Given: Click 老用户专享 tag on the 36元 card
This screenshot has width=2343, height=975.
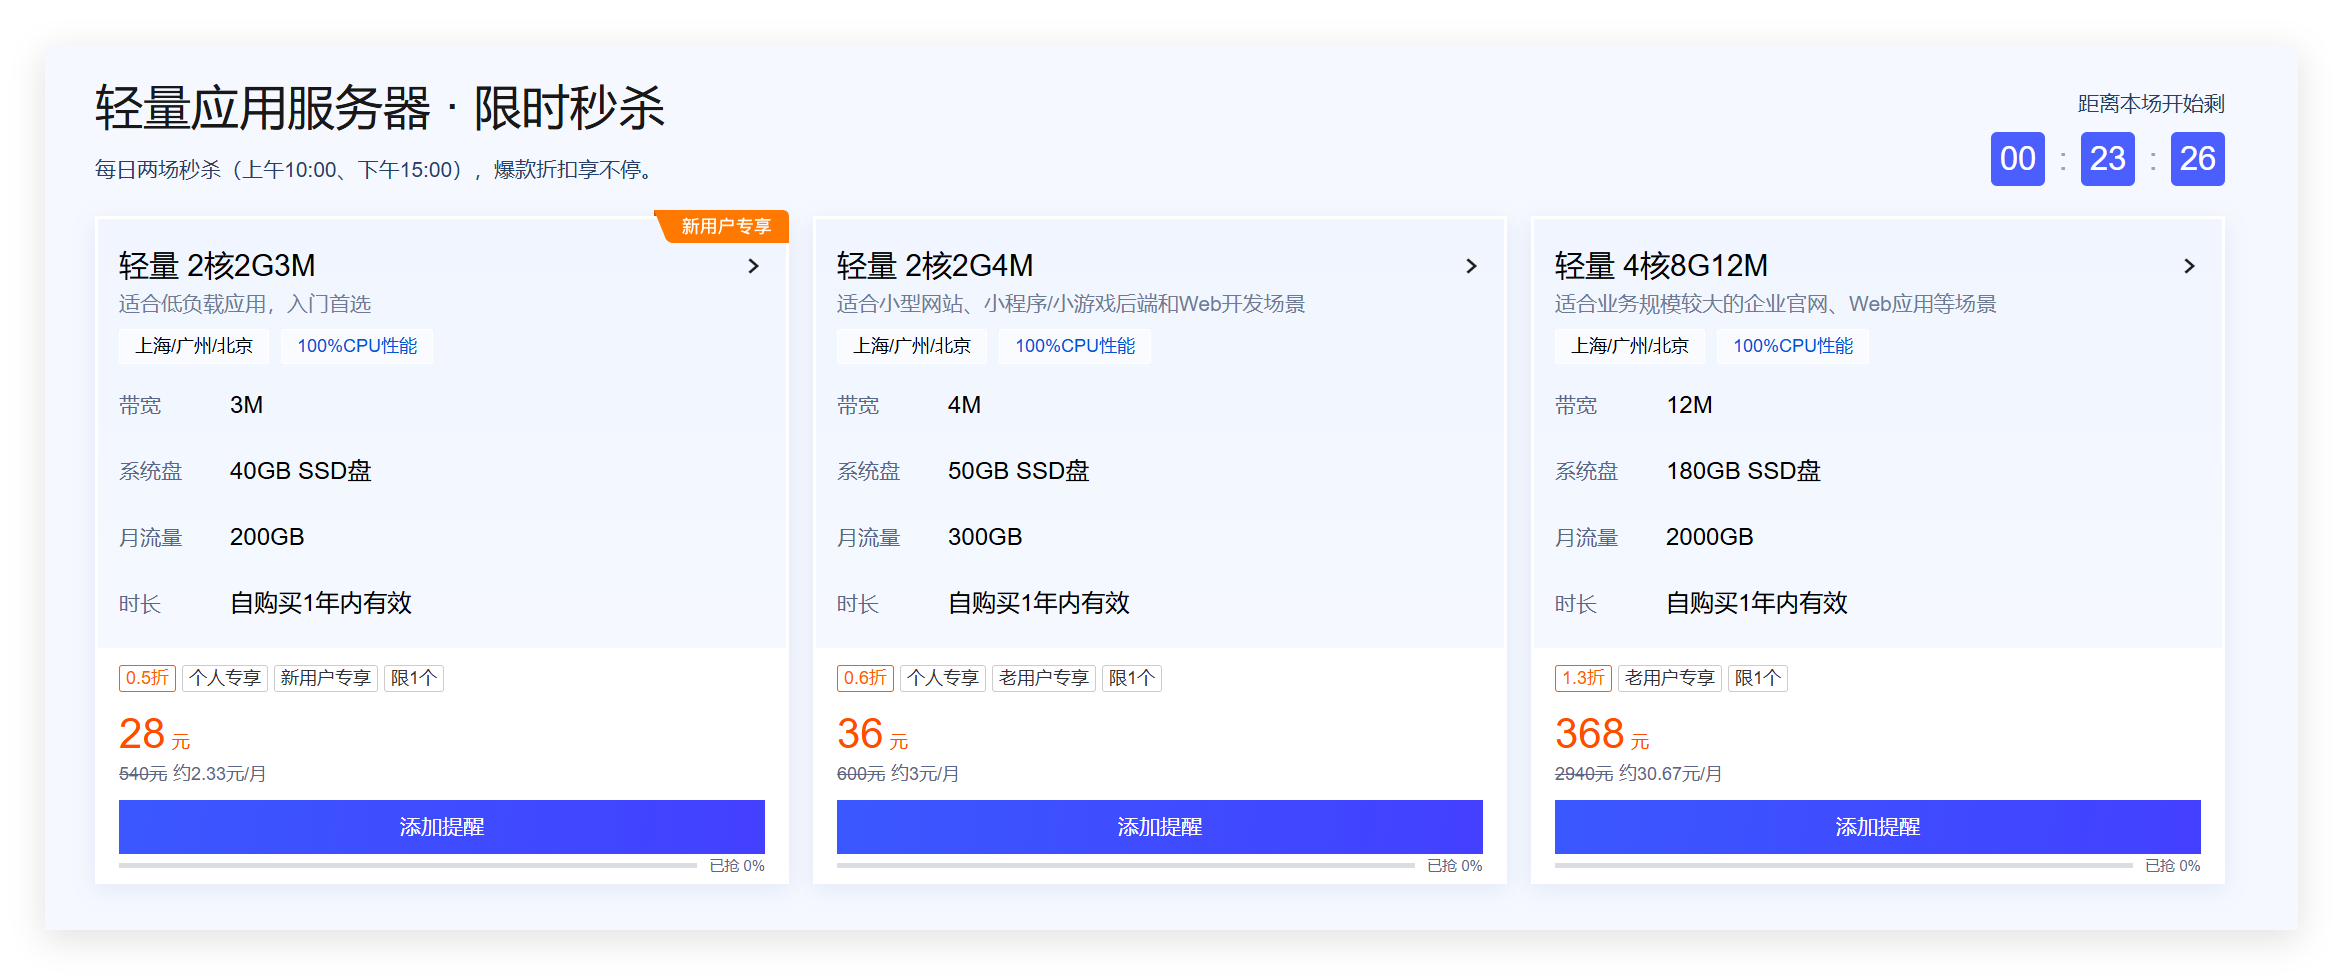Looking at the screenshot, I should pyautogui.click(x=1044, y=678).
